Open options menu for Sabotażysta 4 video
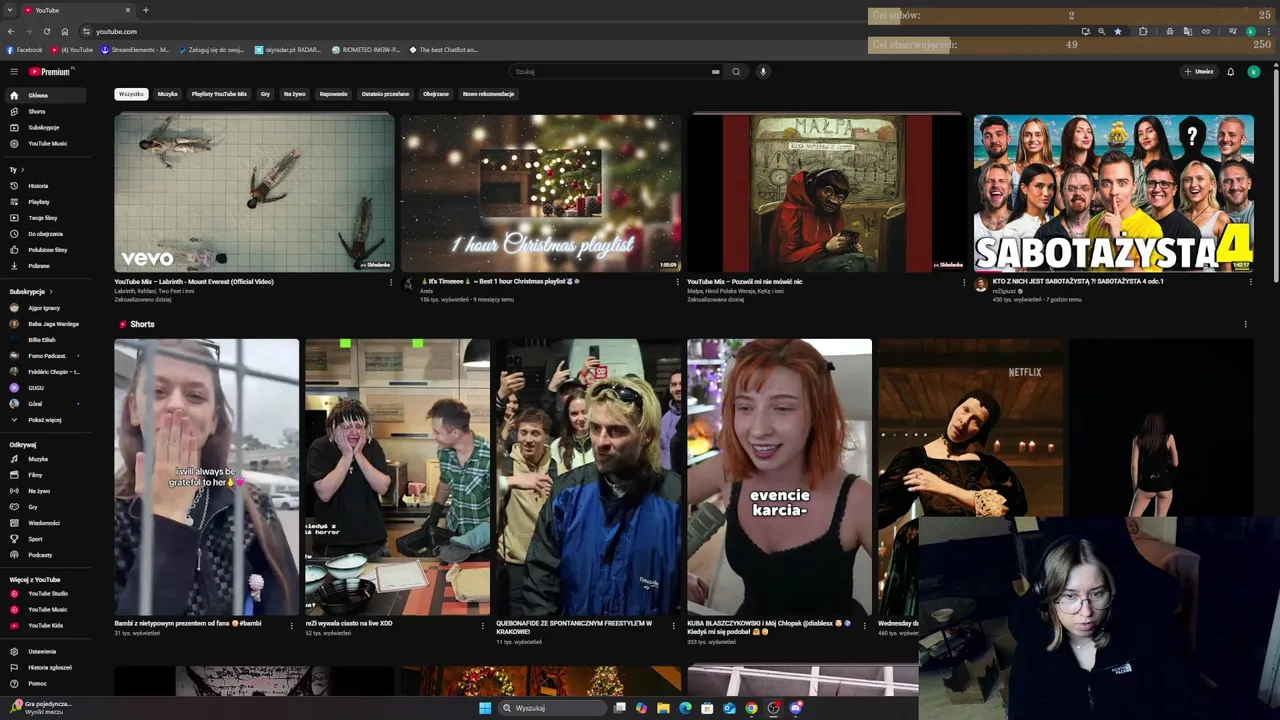 tap(1251, 282)
